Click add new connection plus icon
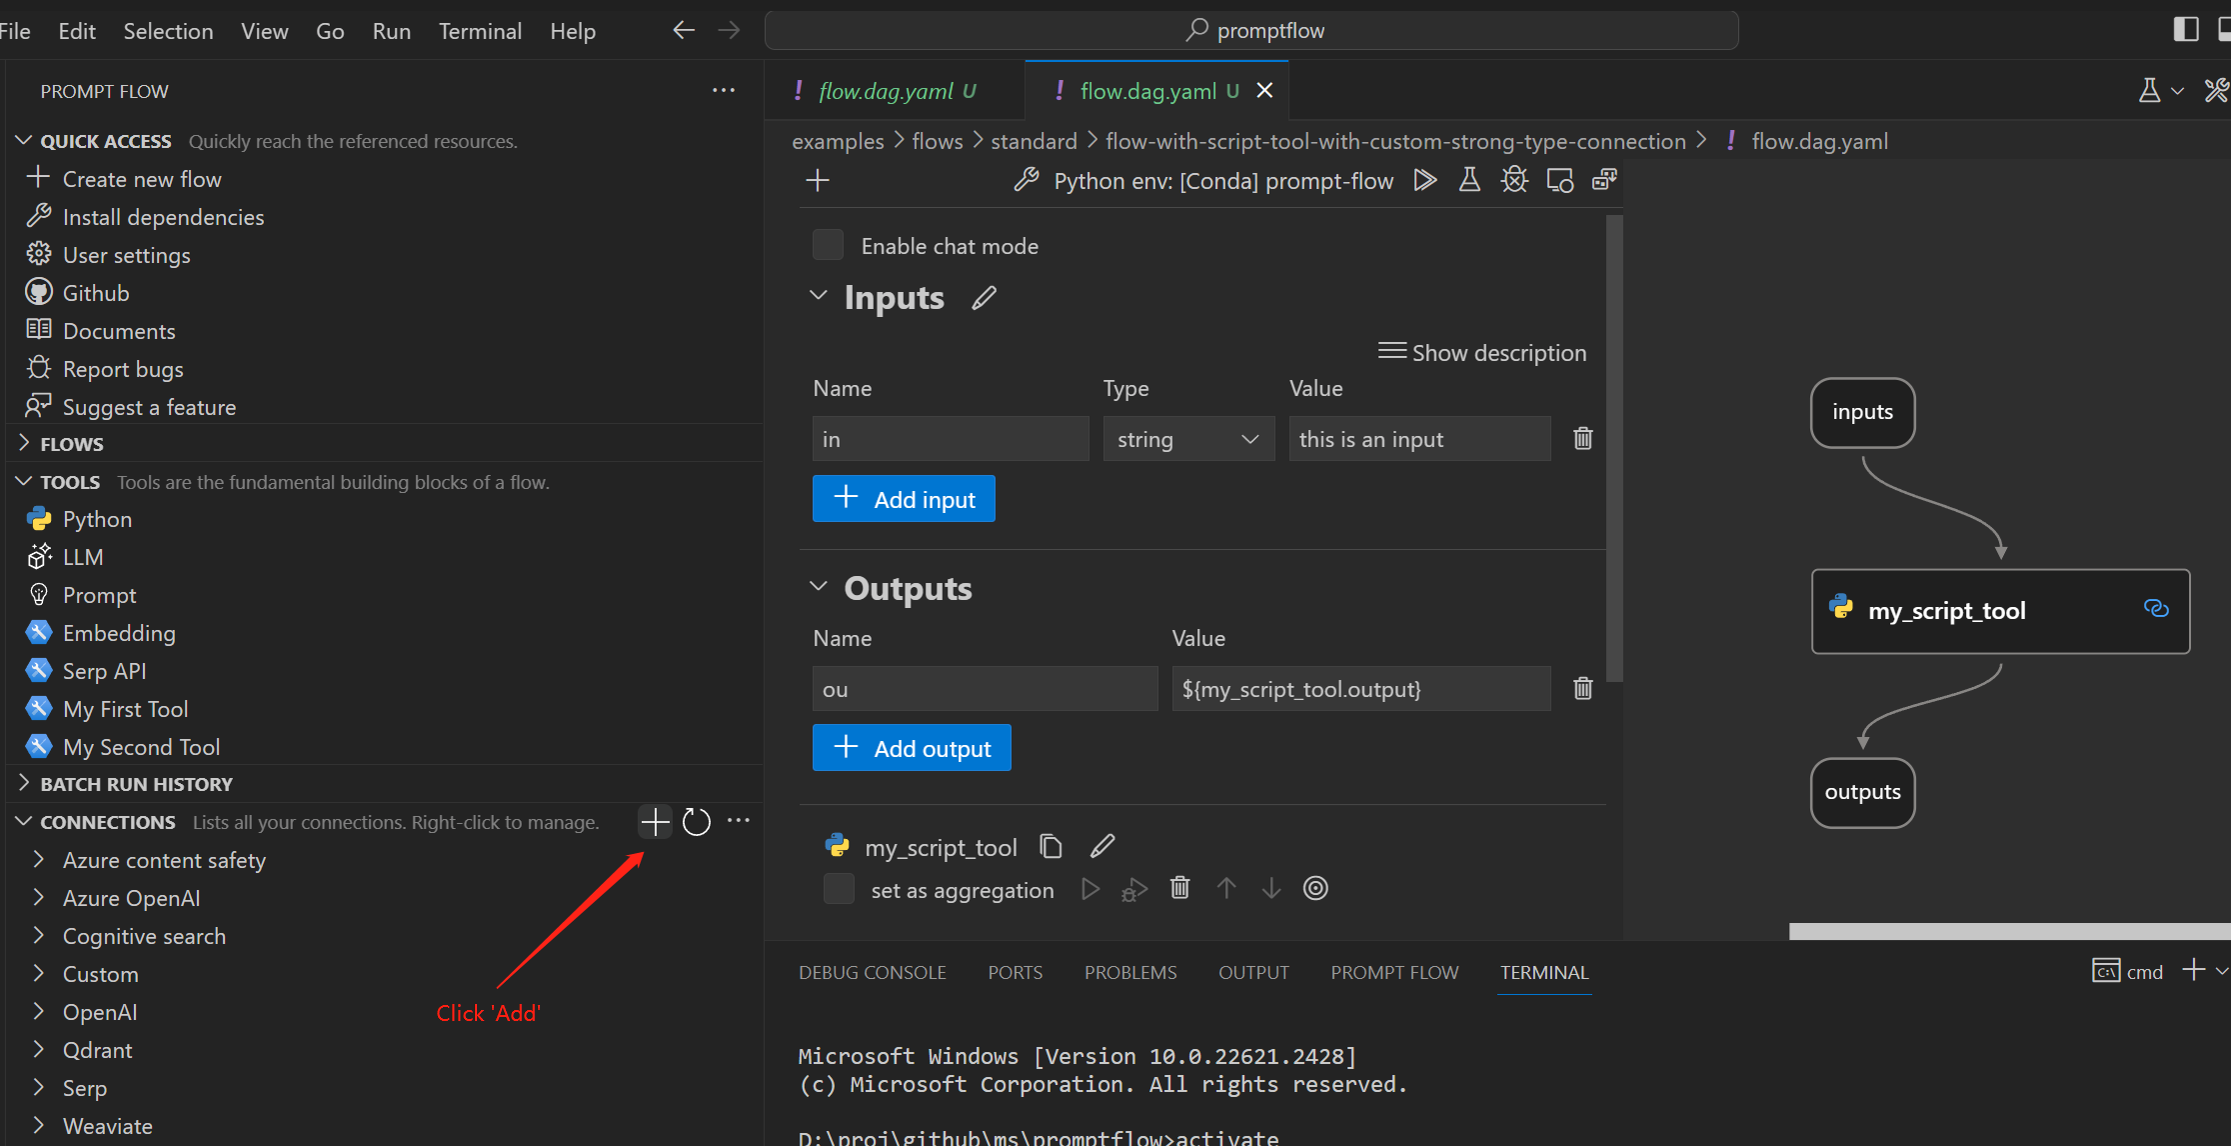The width and height of the screenshot is (2231, 1146). tap(655, 821)
